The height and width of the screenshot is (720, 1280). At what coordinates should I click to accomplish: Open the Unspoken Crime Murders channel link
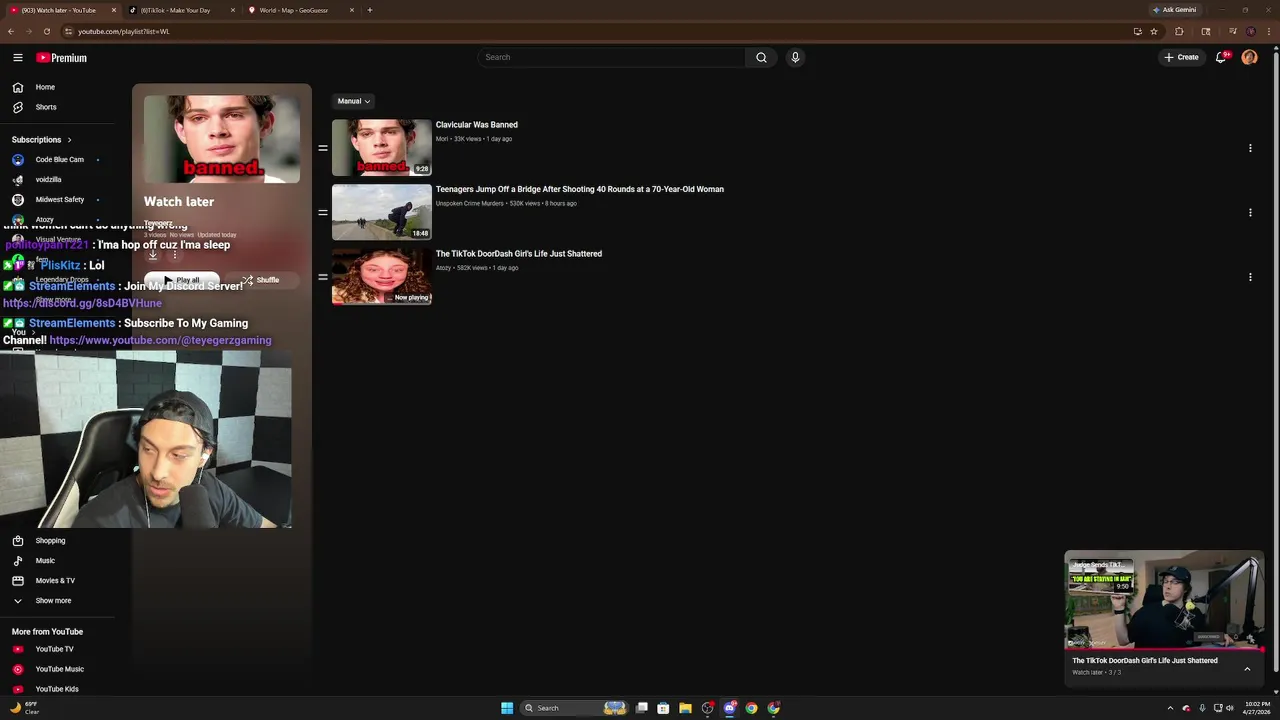(470, 204)
